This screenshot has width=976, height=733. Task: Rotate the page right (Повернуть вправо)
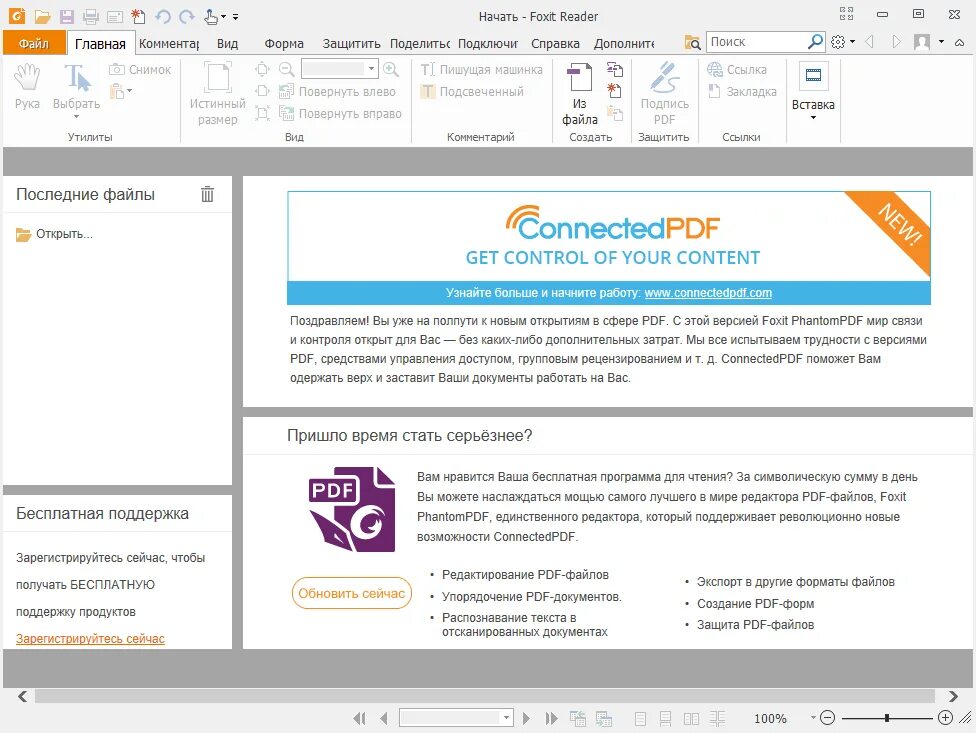tap(340, 113)
